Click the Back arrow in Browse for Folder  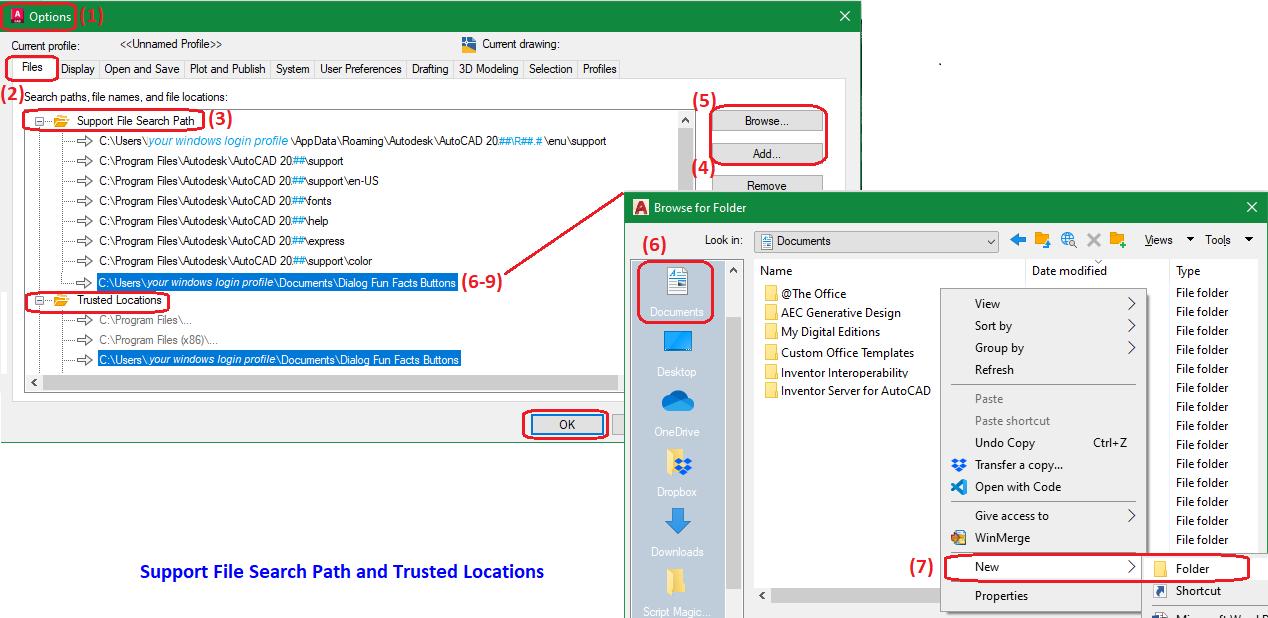coord(1018,240)
